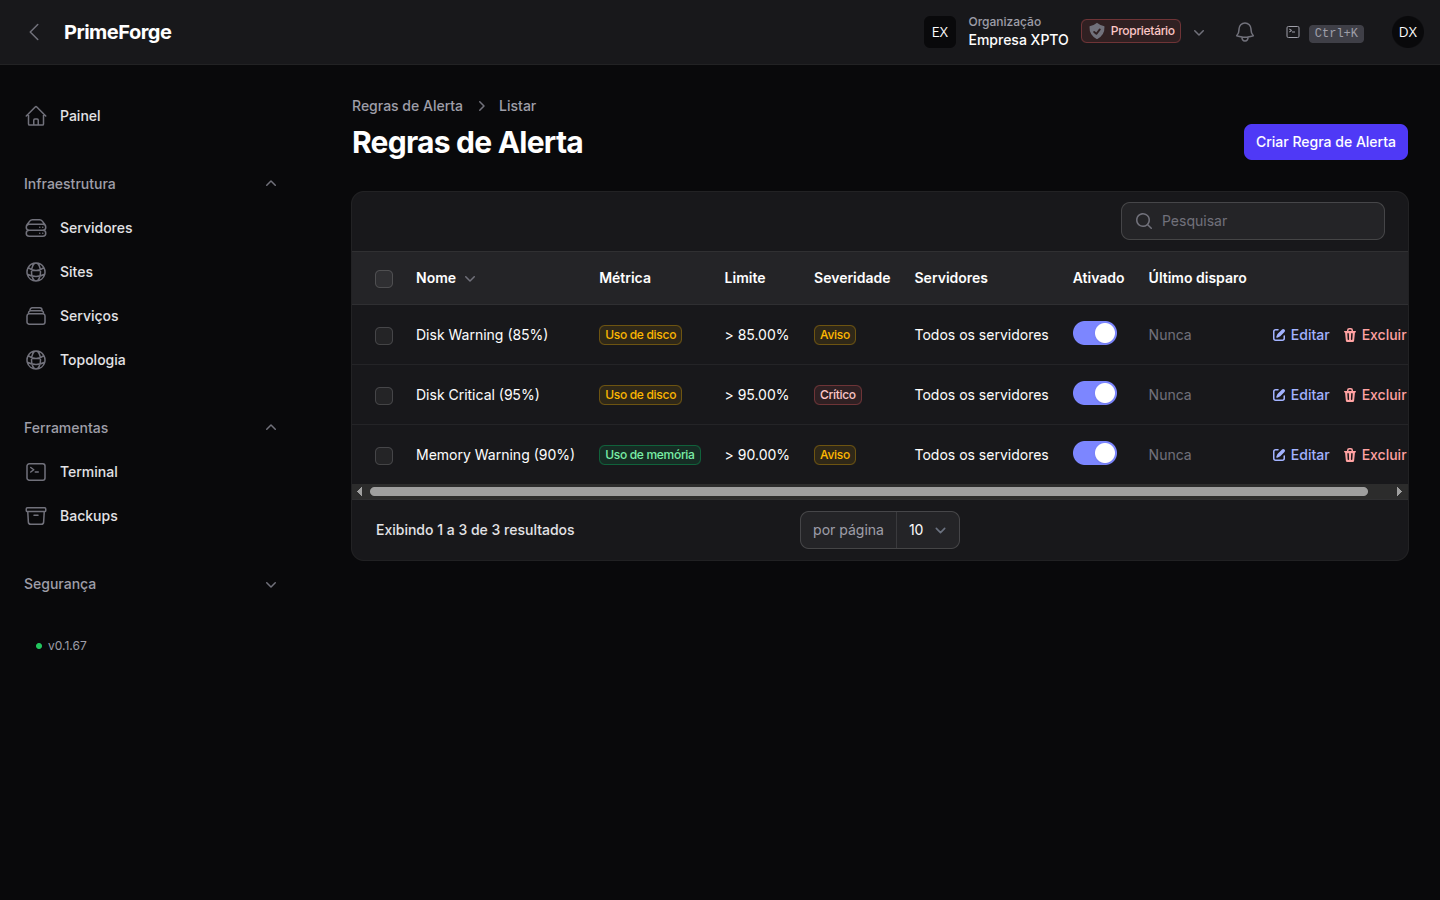Open the DX user avatar menu
The height and width of the screenshot is (900, 1440).
coord(1408,32)
